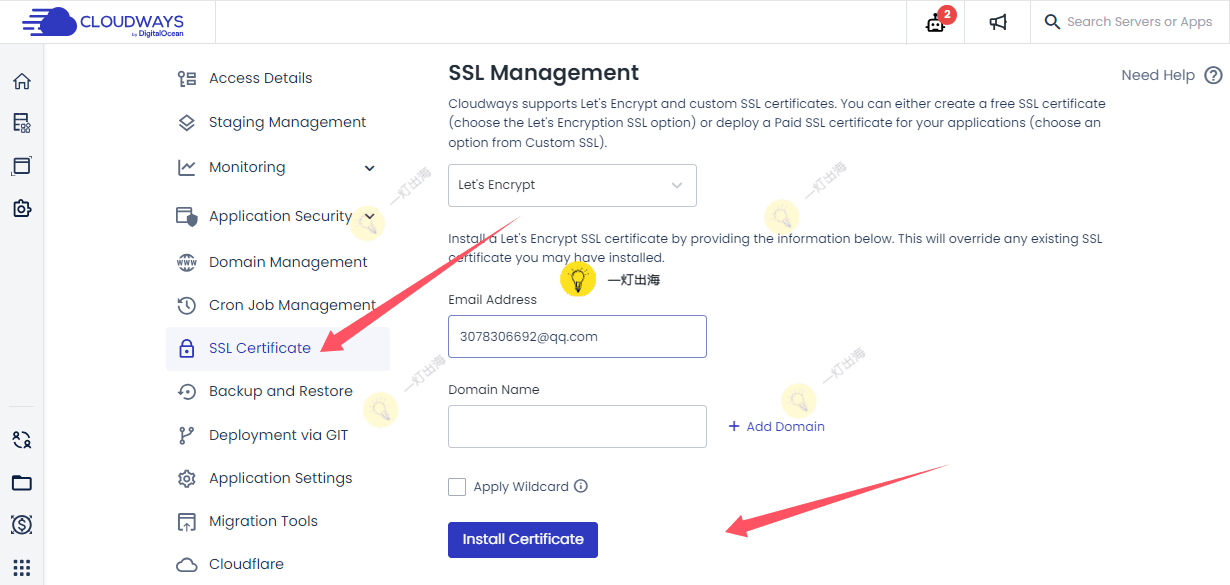Focus the Email Address field
Screen dimensions: 1230x585
coord(577,336)
